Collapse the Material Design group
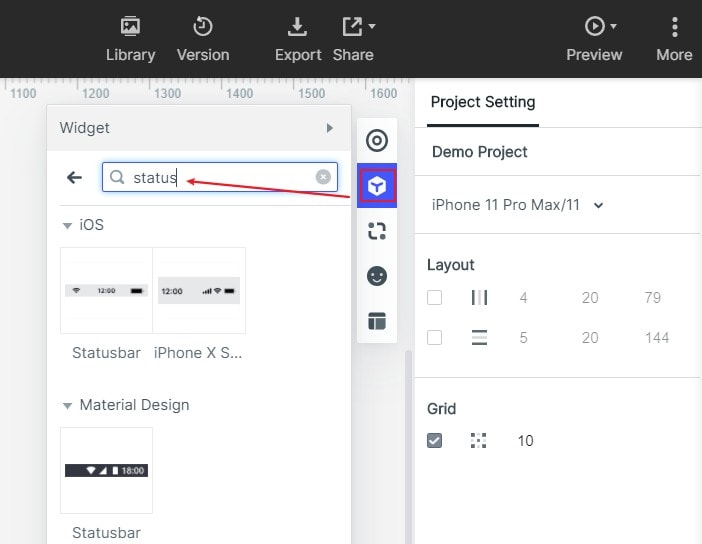Image resolution: width=702 pixels, height=544 pixels. point(67,406)
